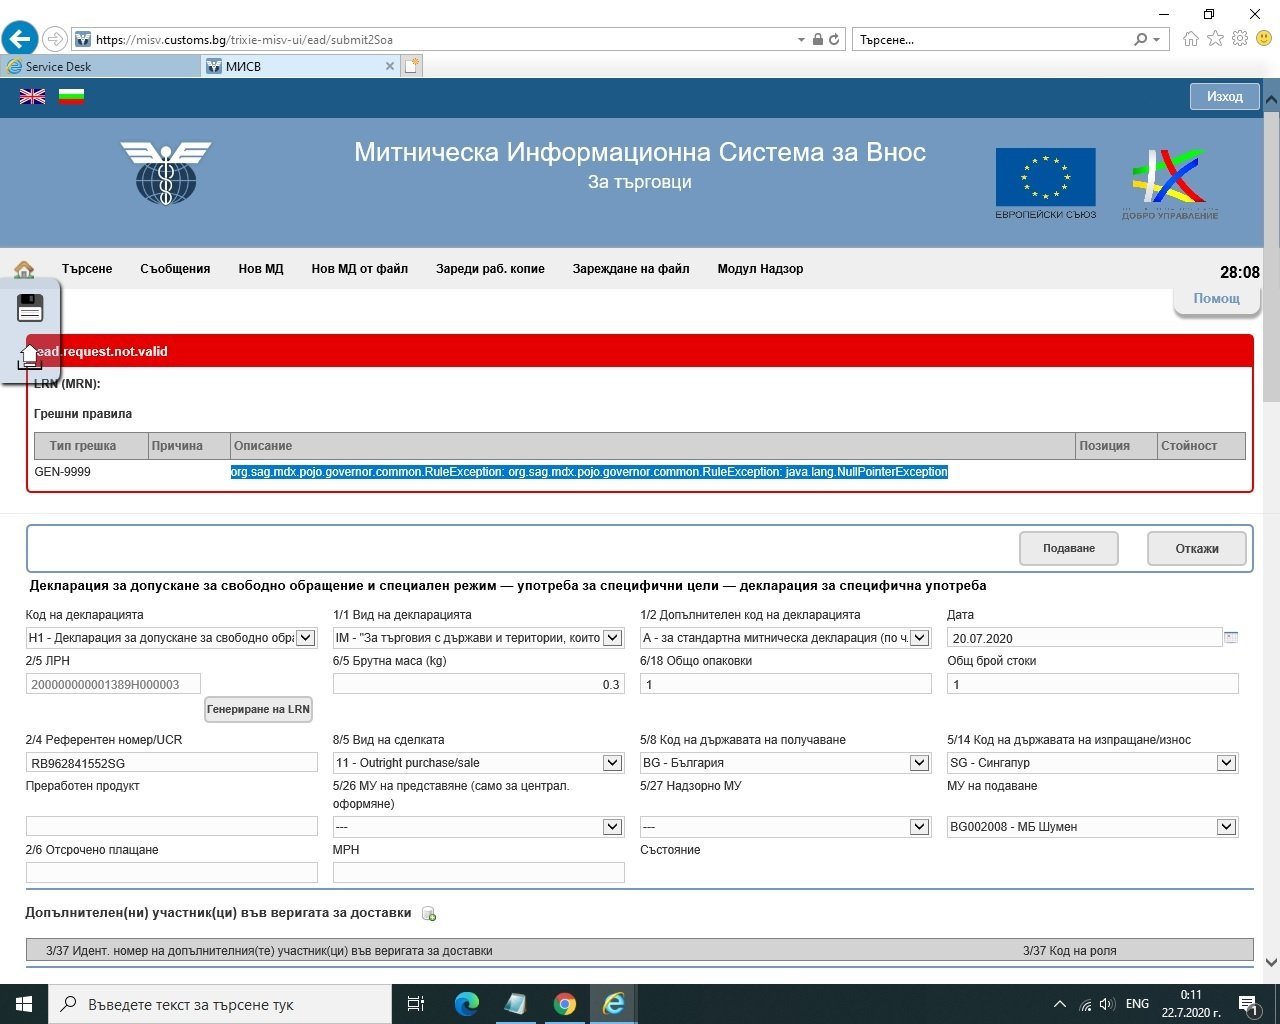Close the МИСВ browser tab
This screenshot has width=1280, height=1024.
click(x=390, y=66)
